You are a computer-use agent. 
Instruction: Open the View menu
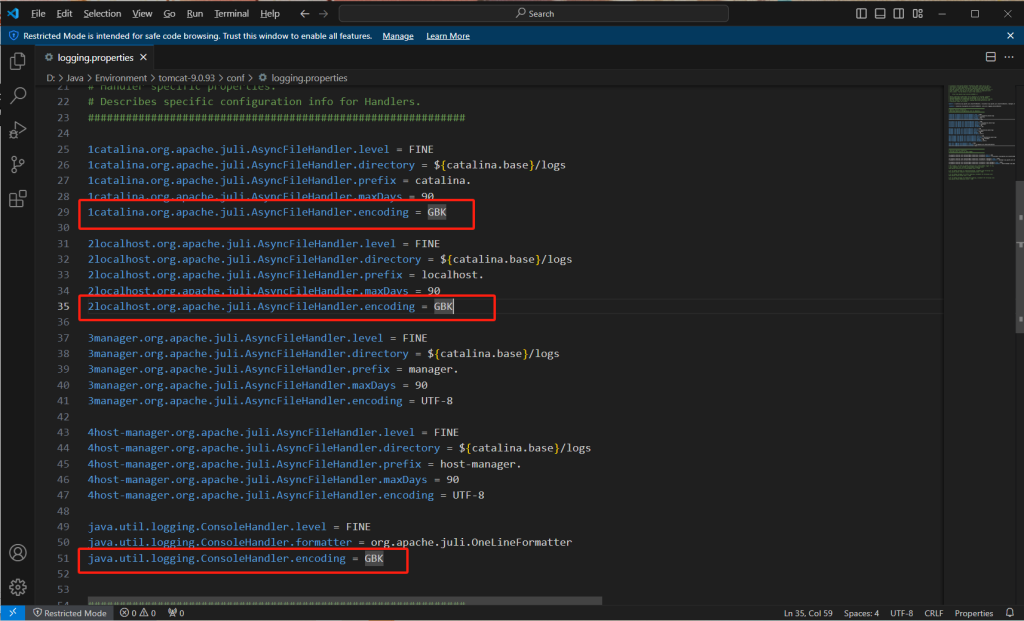tap(142, 13)
